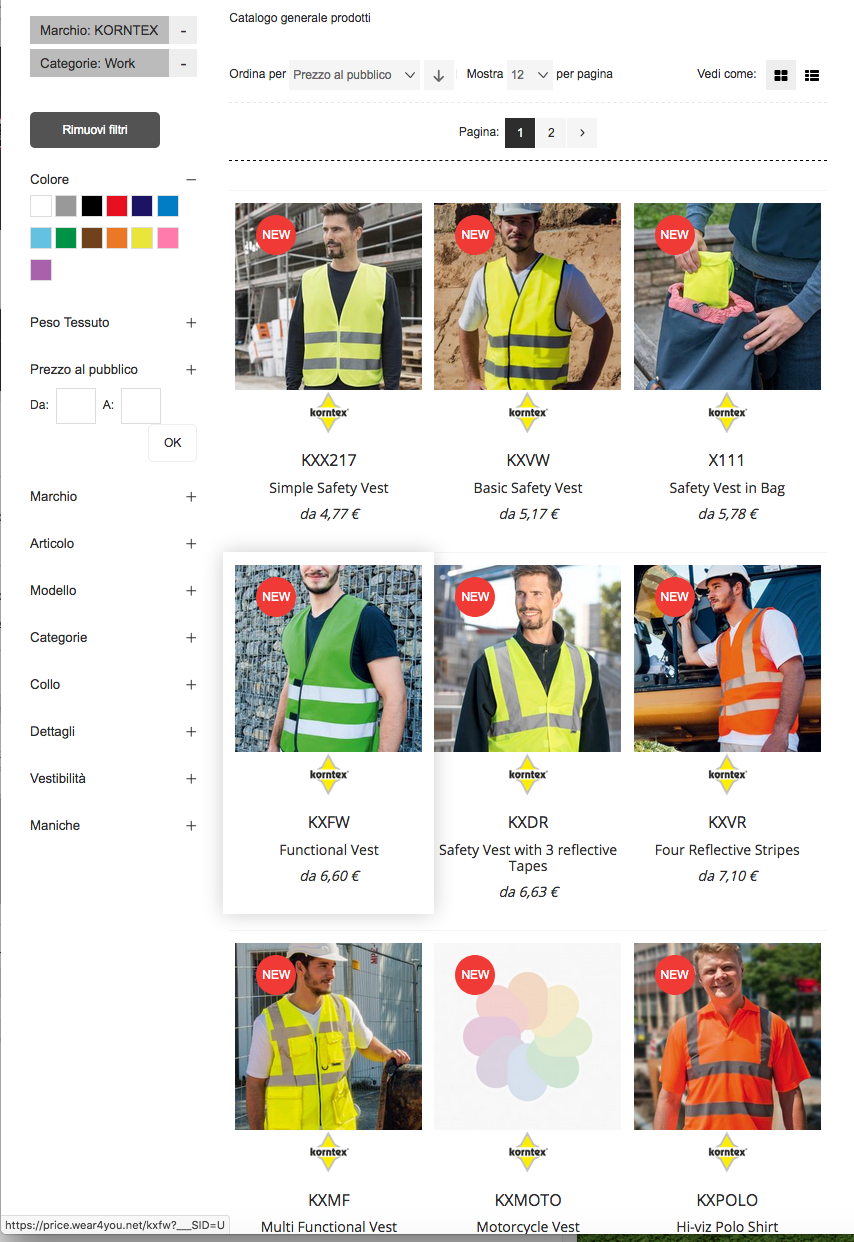Viewport: 854px width, 1242px height.
Task: Select page 1 in pagination
Action: coord(520,132)
